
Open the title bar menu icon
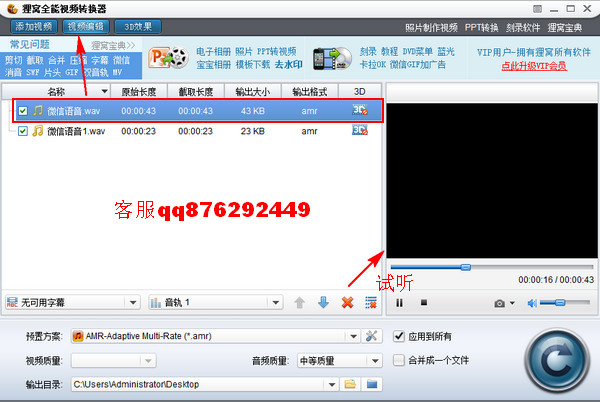click(x=538, y=9)
